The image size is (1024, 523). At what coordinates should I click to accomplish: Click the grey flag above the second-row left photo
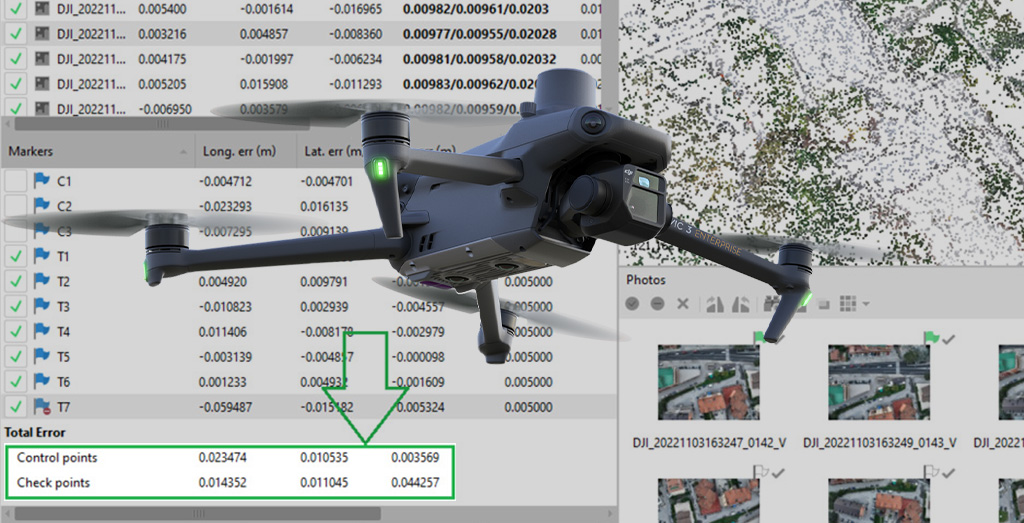[x=760, y=471]
